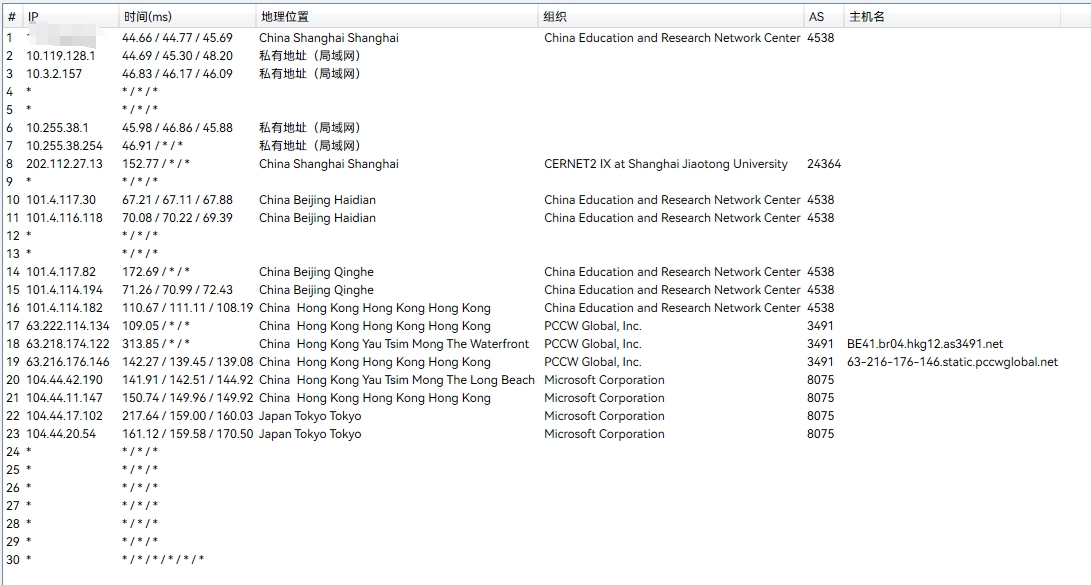This screenshot has height=585, width=1091.
Task: Select the last hop row number 30
Action: pos(12,560)
